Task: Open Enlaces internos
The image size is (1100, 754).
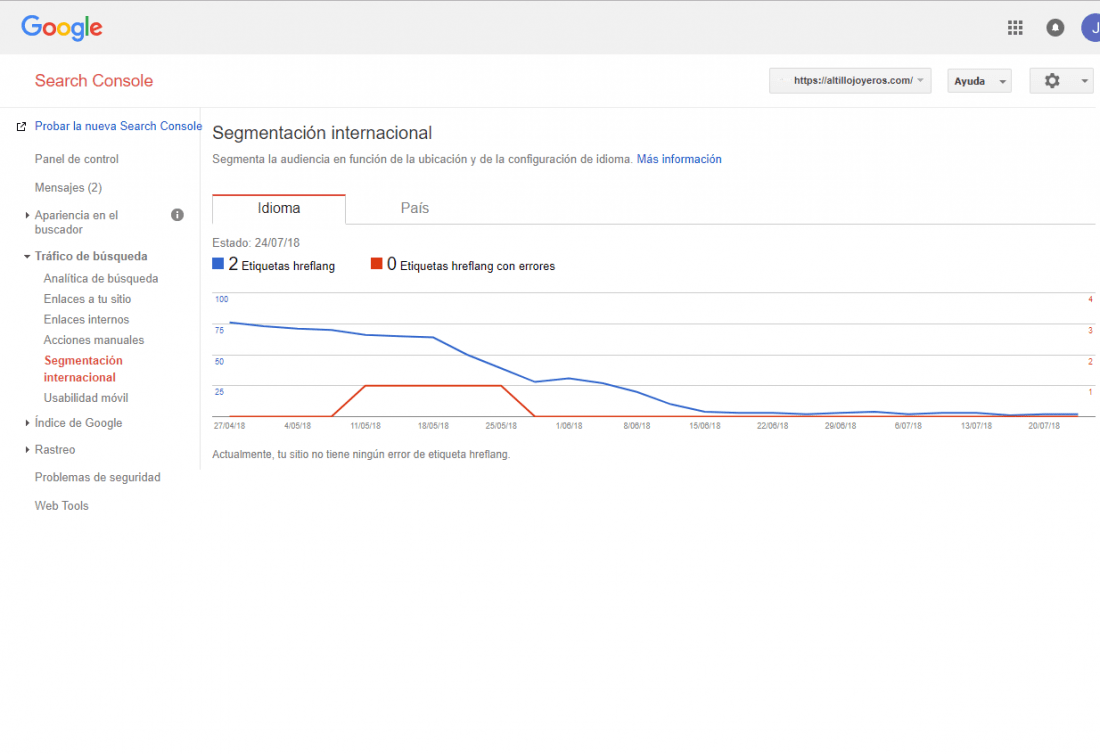Action: (86, 319)
